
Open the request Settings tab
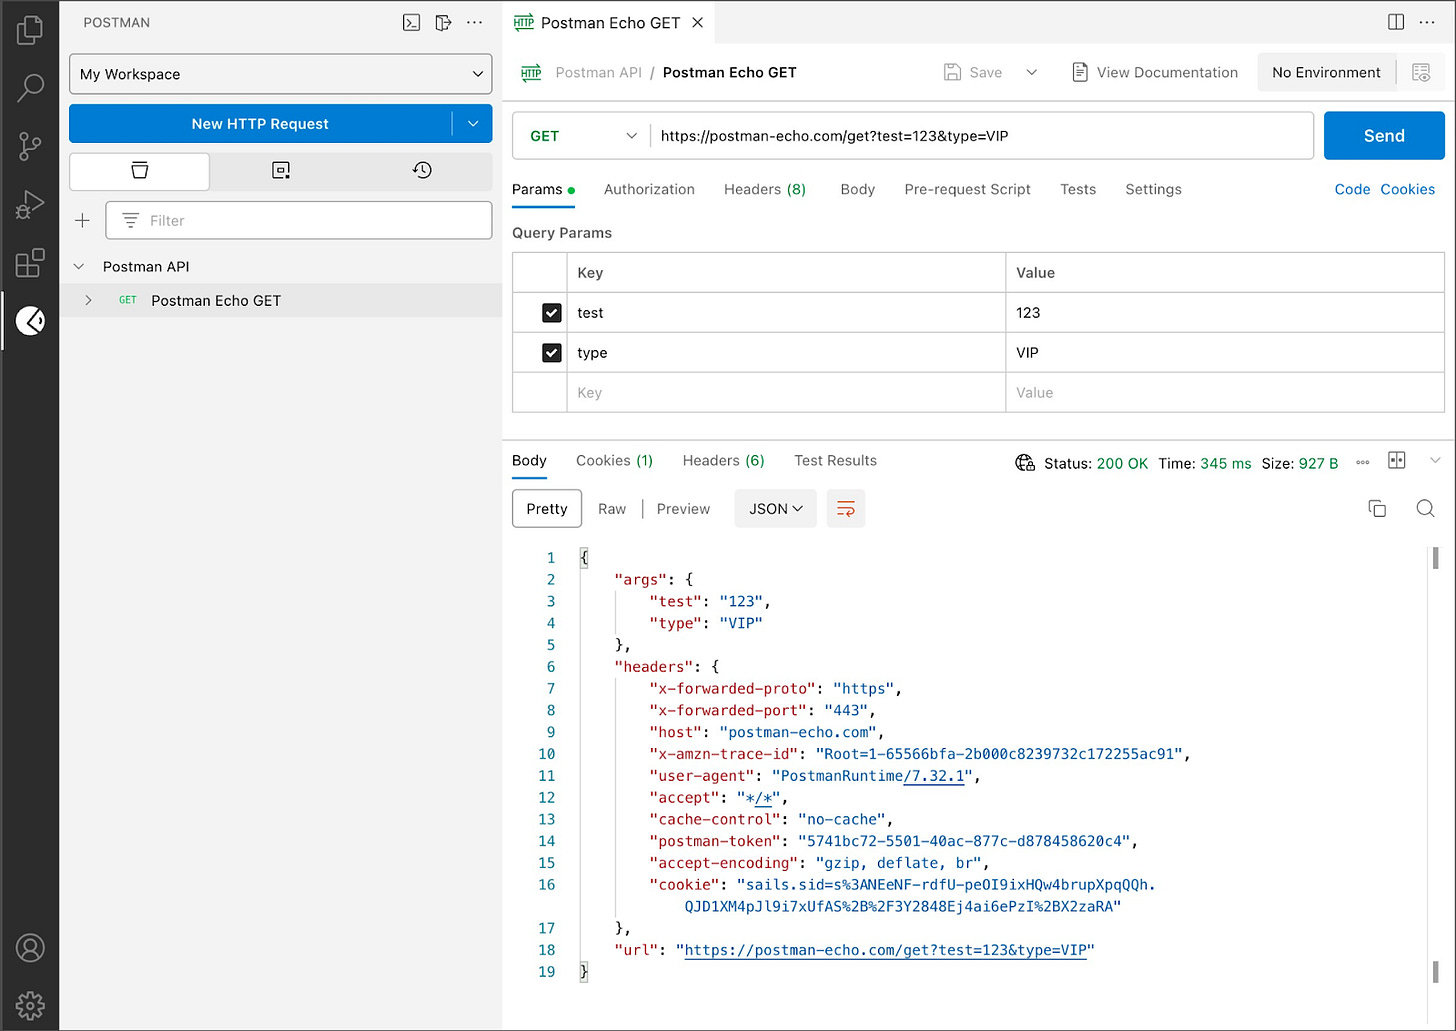pyautogui.click(x=1153, y=189)
